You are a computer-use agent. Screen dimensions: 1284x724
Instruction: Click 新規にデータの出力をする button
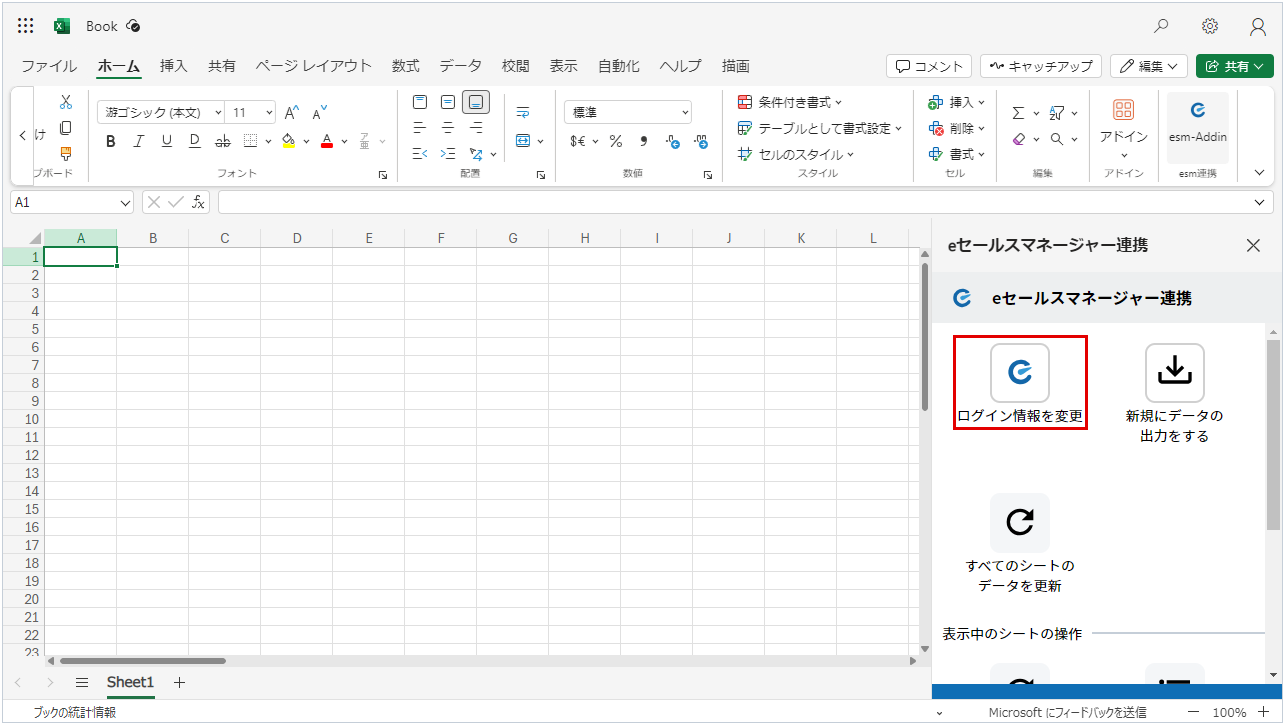(1175, 393)
